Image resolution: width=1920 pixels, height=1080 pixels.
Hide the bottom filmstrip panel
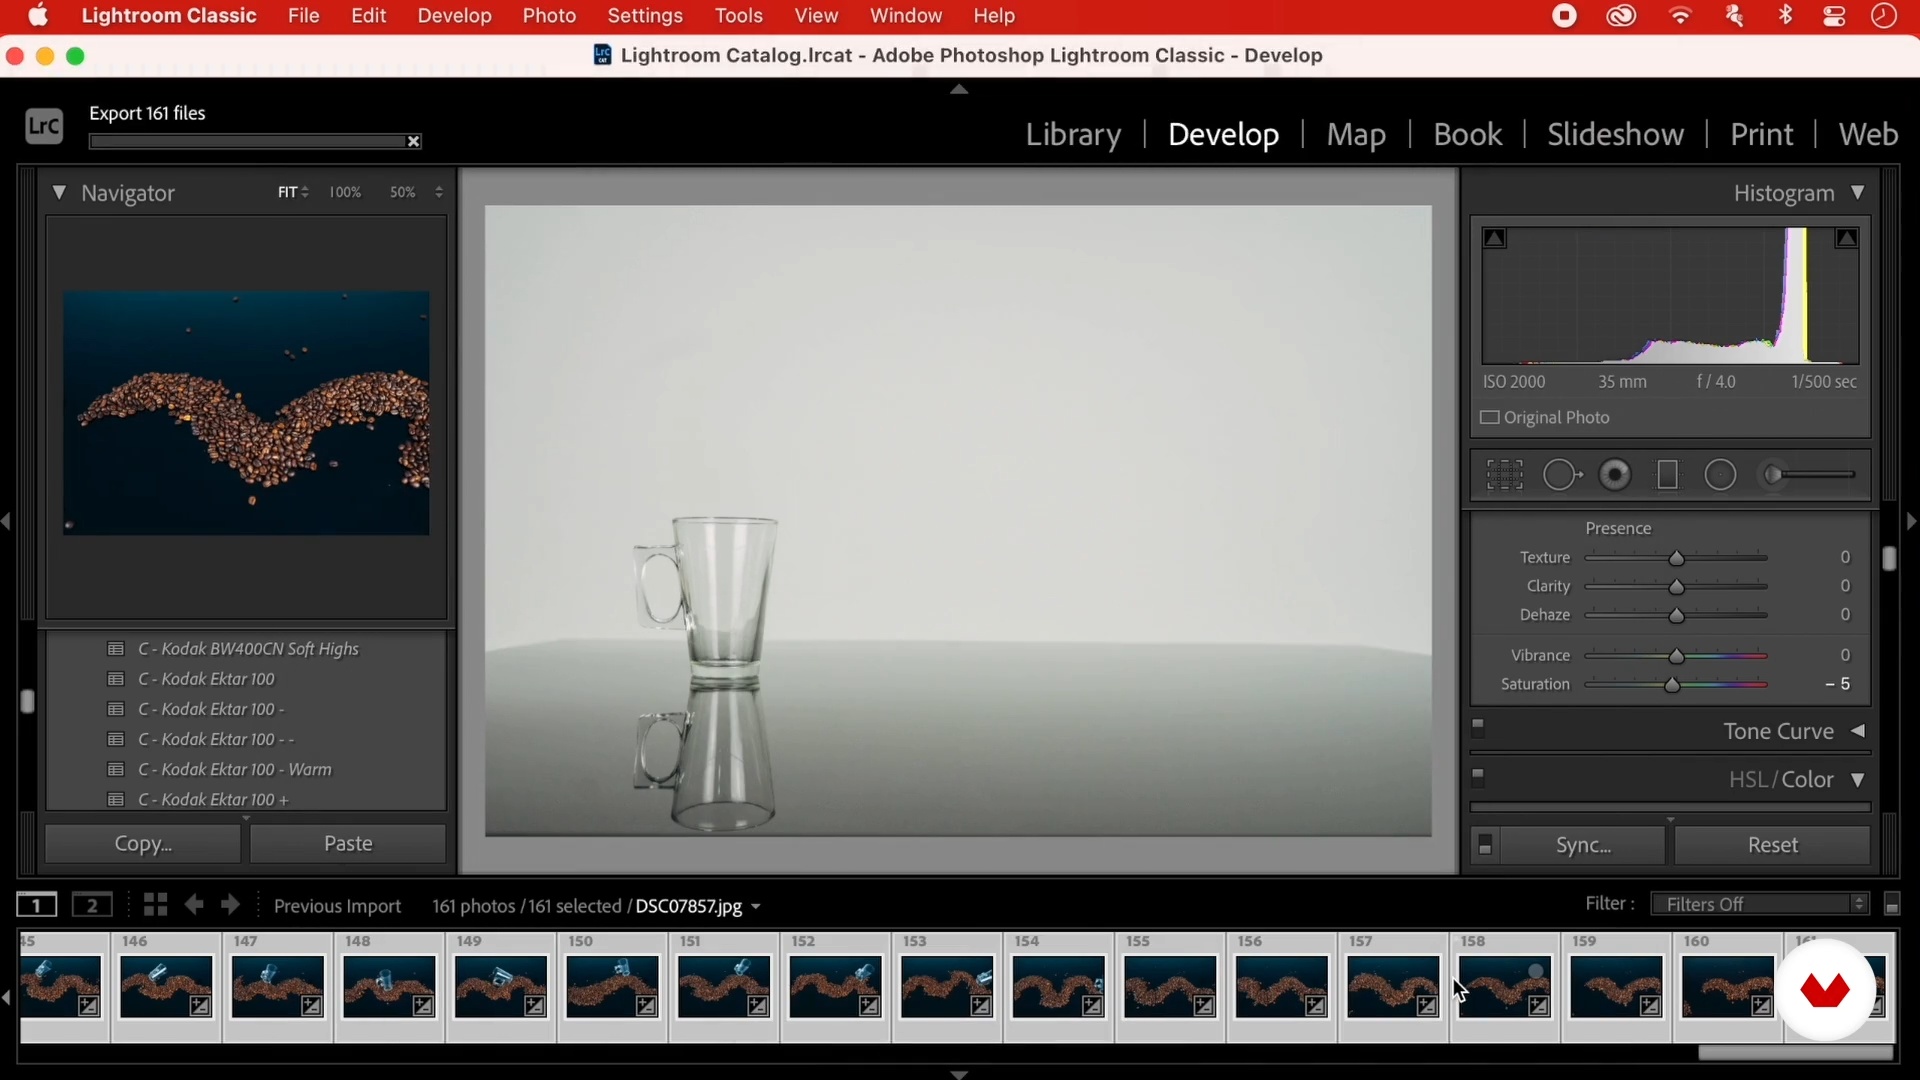[959, 1074]
